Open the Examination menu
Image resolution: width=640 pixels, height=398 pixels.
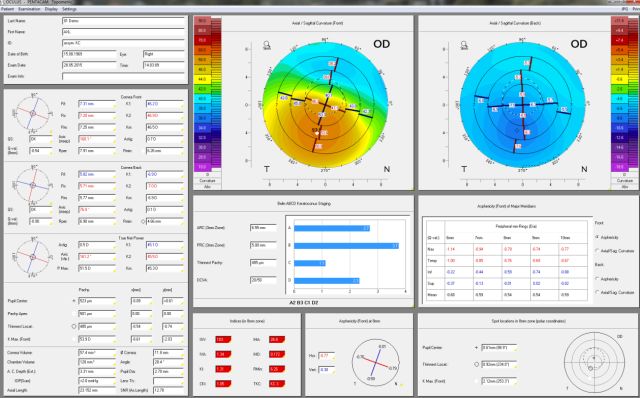point(29,9)
